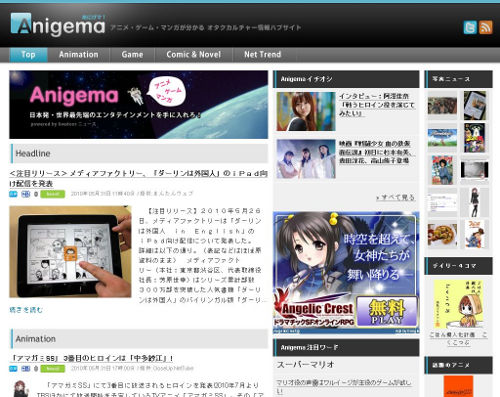Click the three girls movie thumbnail

(x=306, y=159)
